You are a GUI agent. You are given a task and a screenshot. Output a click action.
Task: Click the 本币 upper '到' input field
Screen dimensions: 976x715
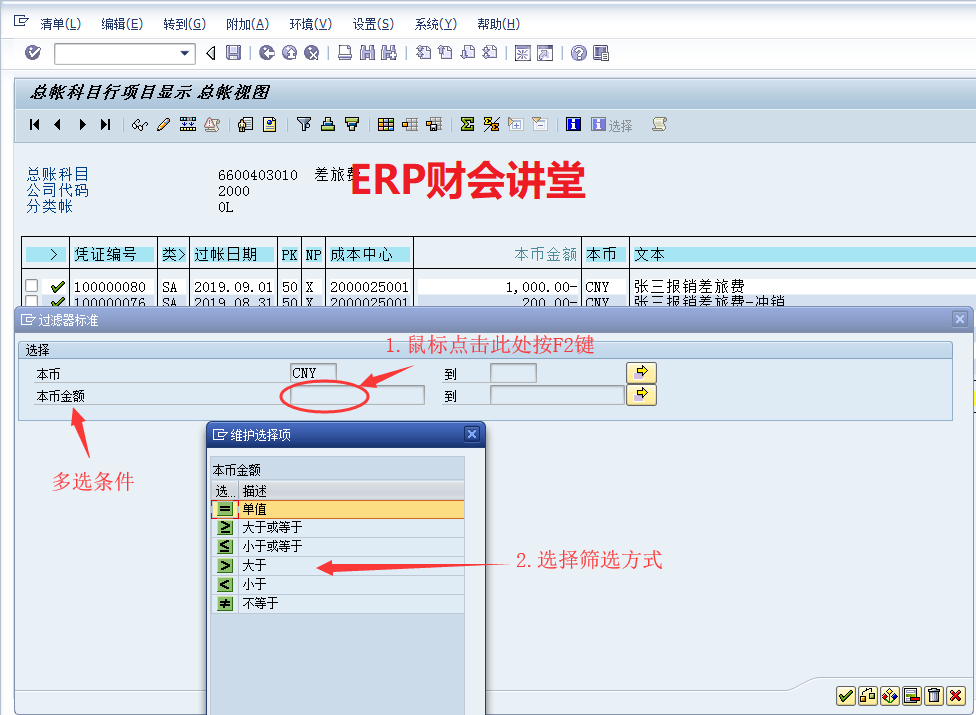[x=513, y=373]
